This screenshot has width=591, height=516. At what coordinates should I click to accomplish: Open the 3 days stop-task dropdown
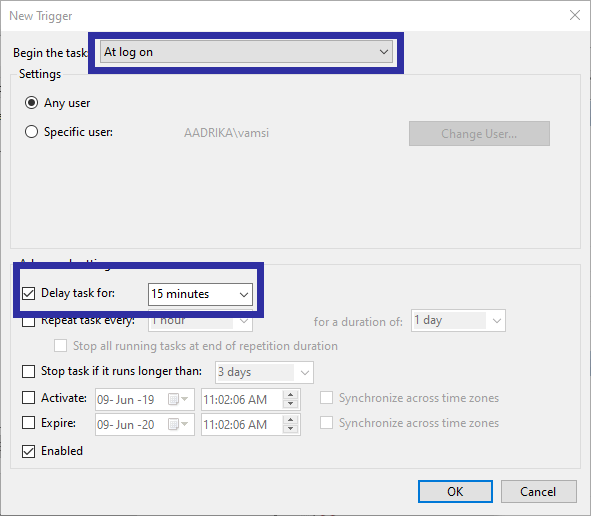click(264, 372)
